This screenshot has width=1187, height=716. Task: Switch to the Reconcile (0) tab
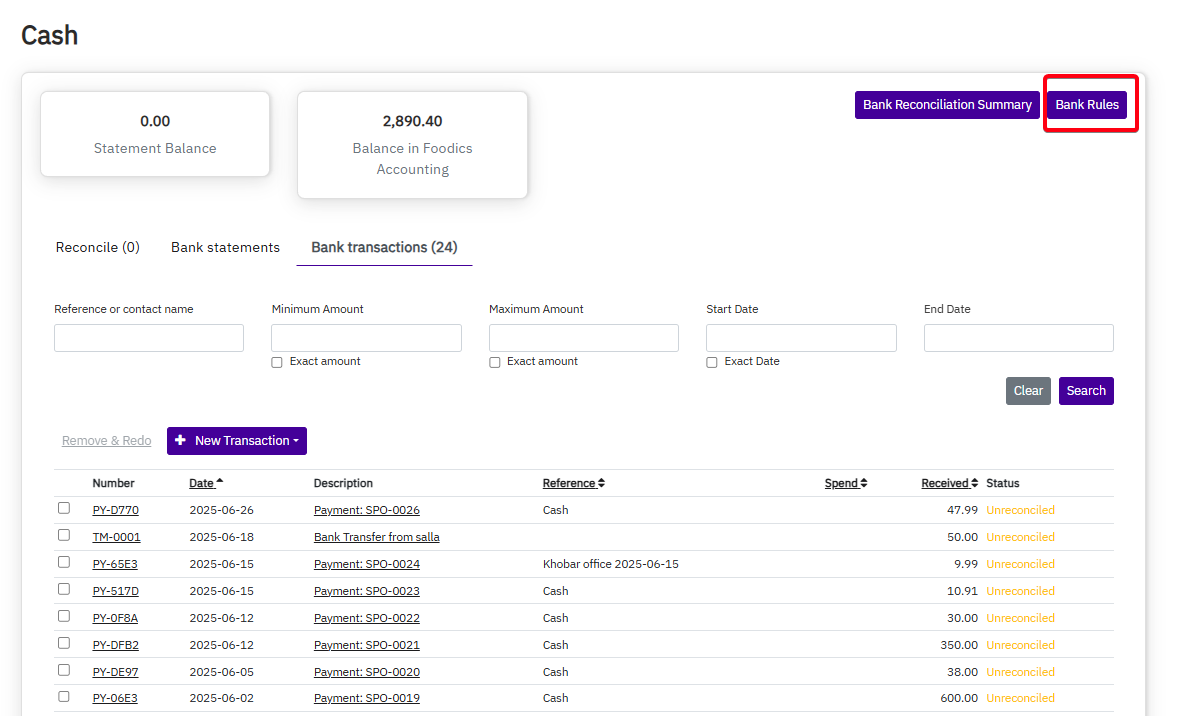click(x=98, y=247)
